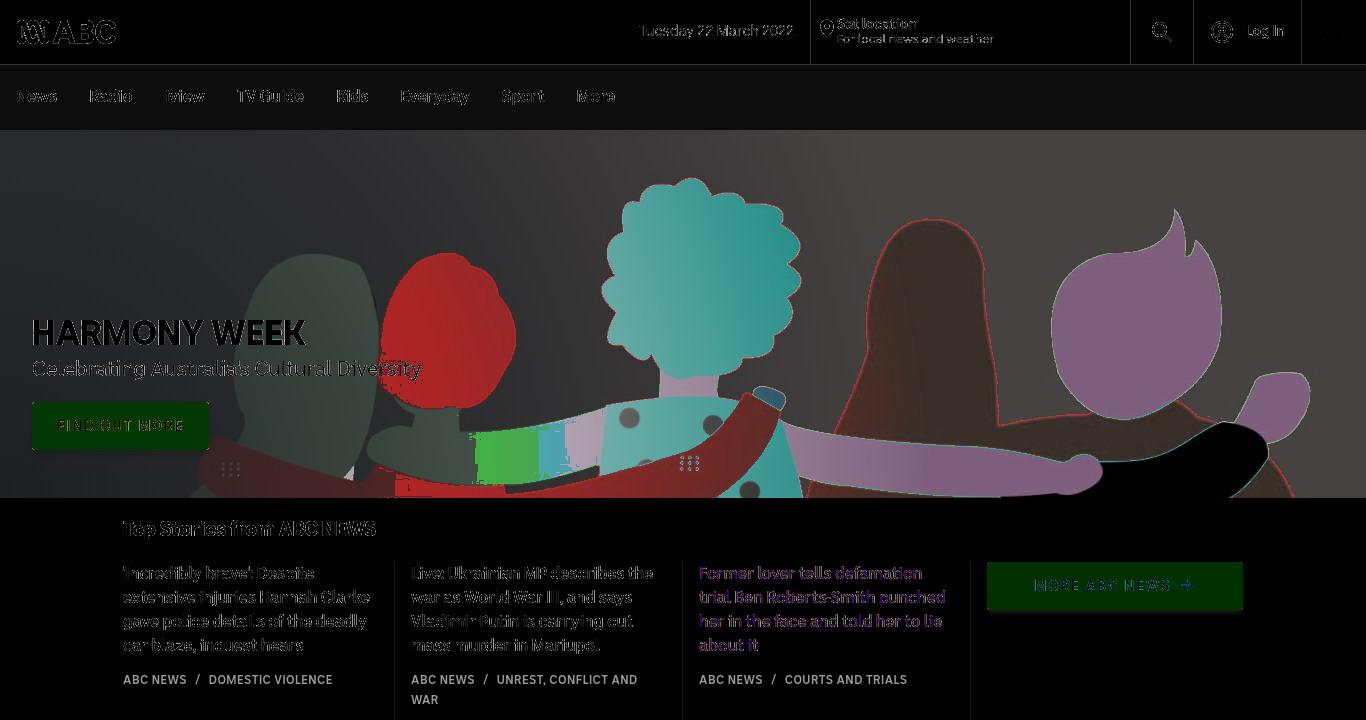Follow the Domestic Violence topic link

click(270, 680)
